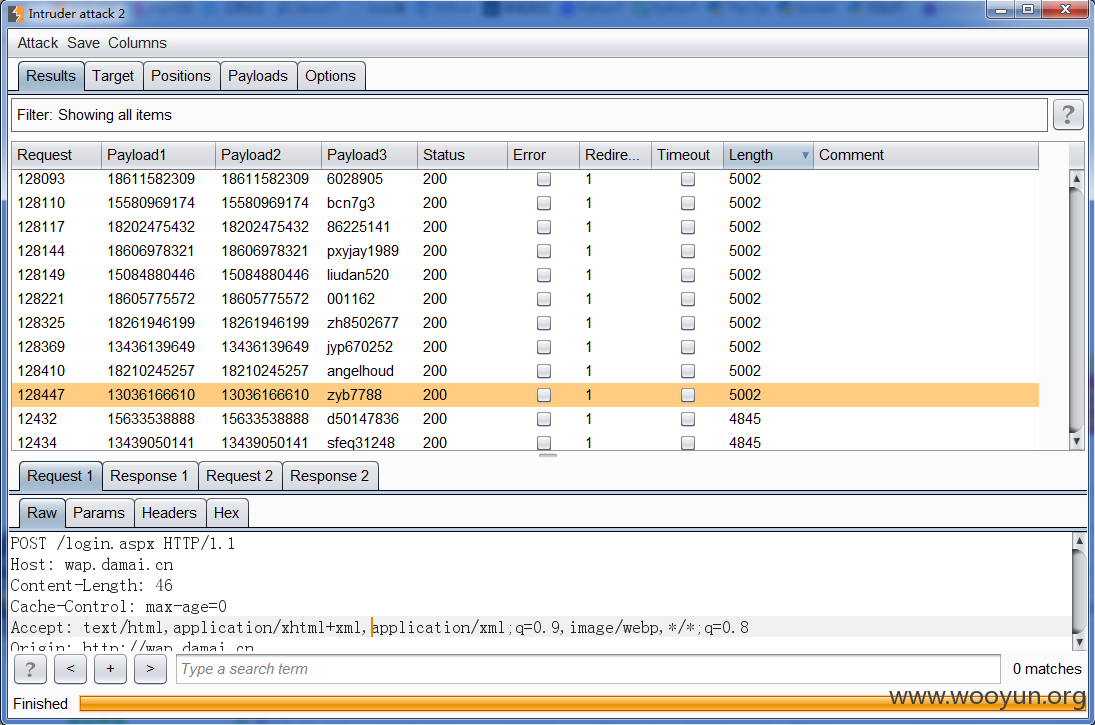Click the POST /login.aspx request line
The width and height of the screenshot is (1095, 725).
123,543
